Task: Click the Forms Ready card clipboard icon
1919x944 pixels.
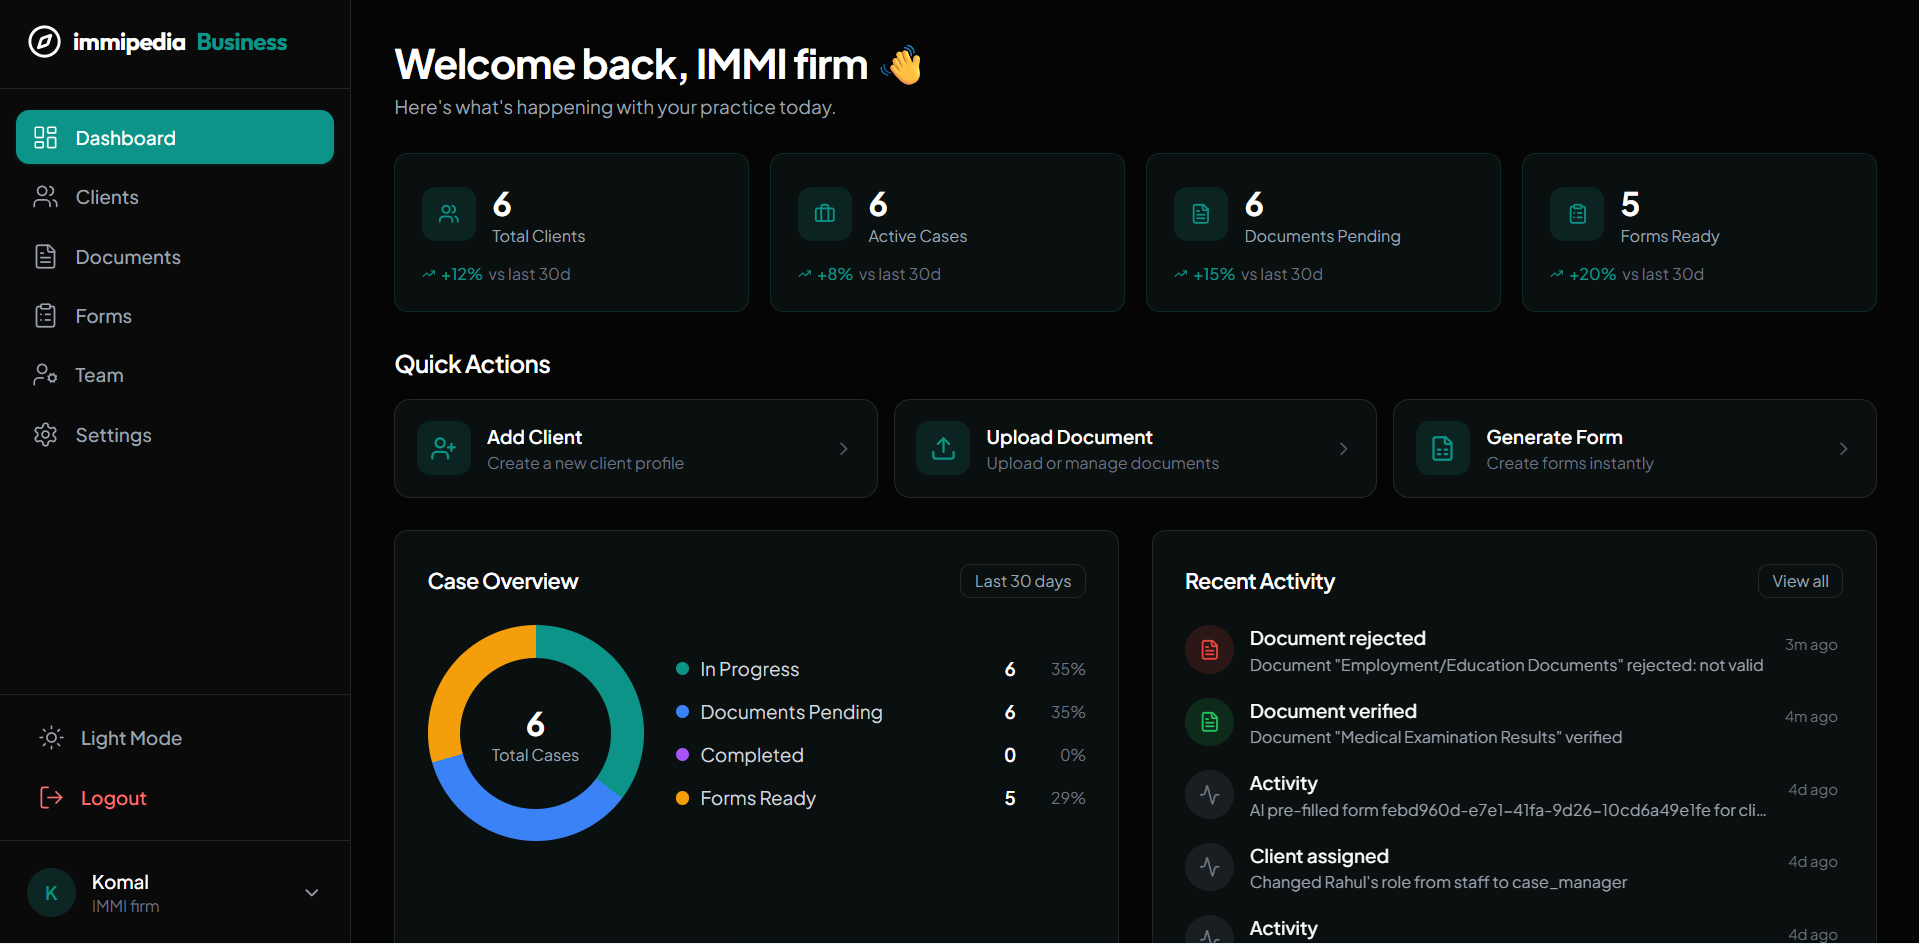Action: (x=1577, y=214)
